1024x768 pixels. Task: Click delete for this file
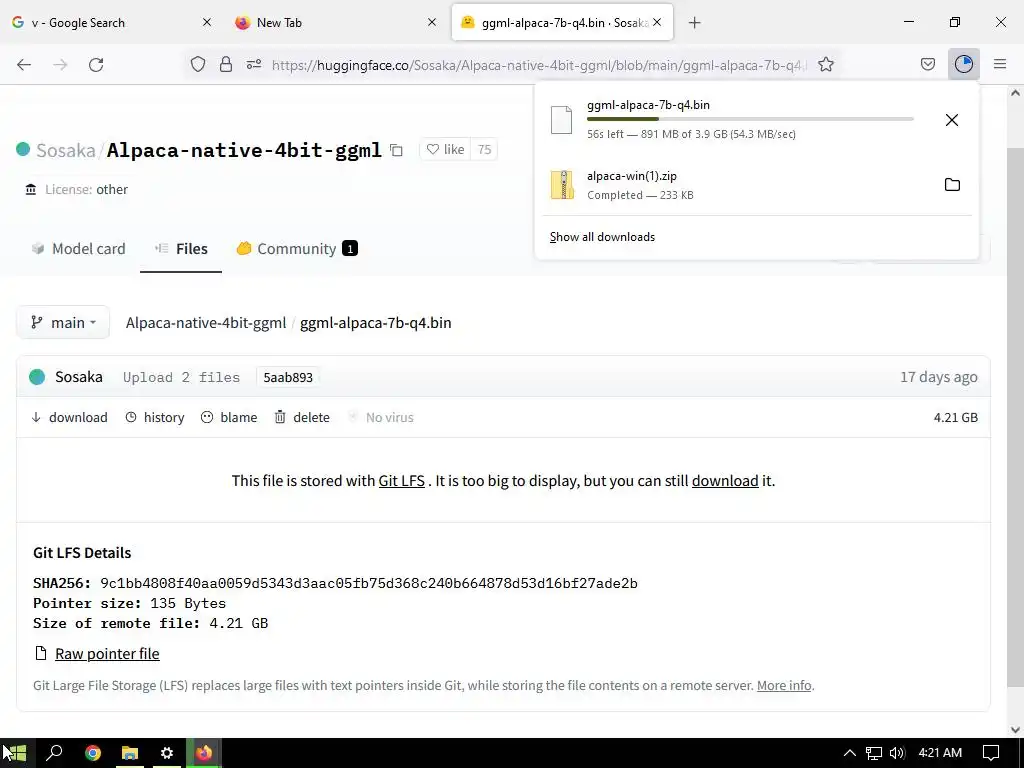pos(302,417)
